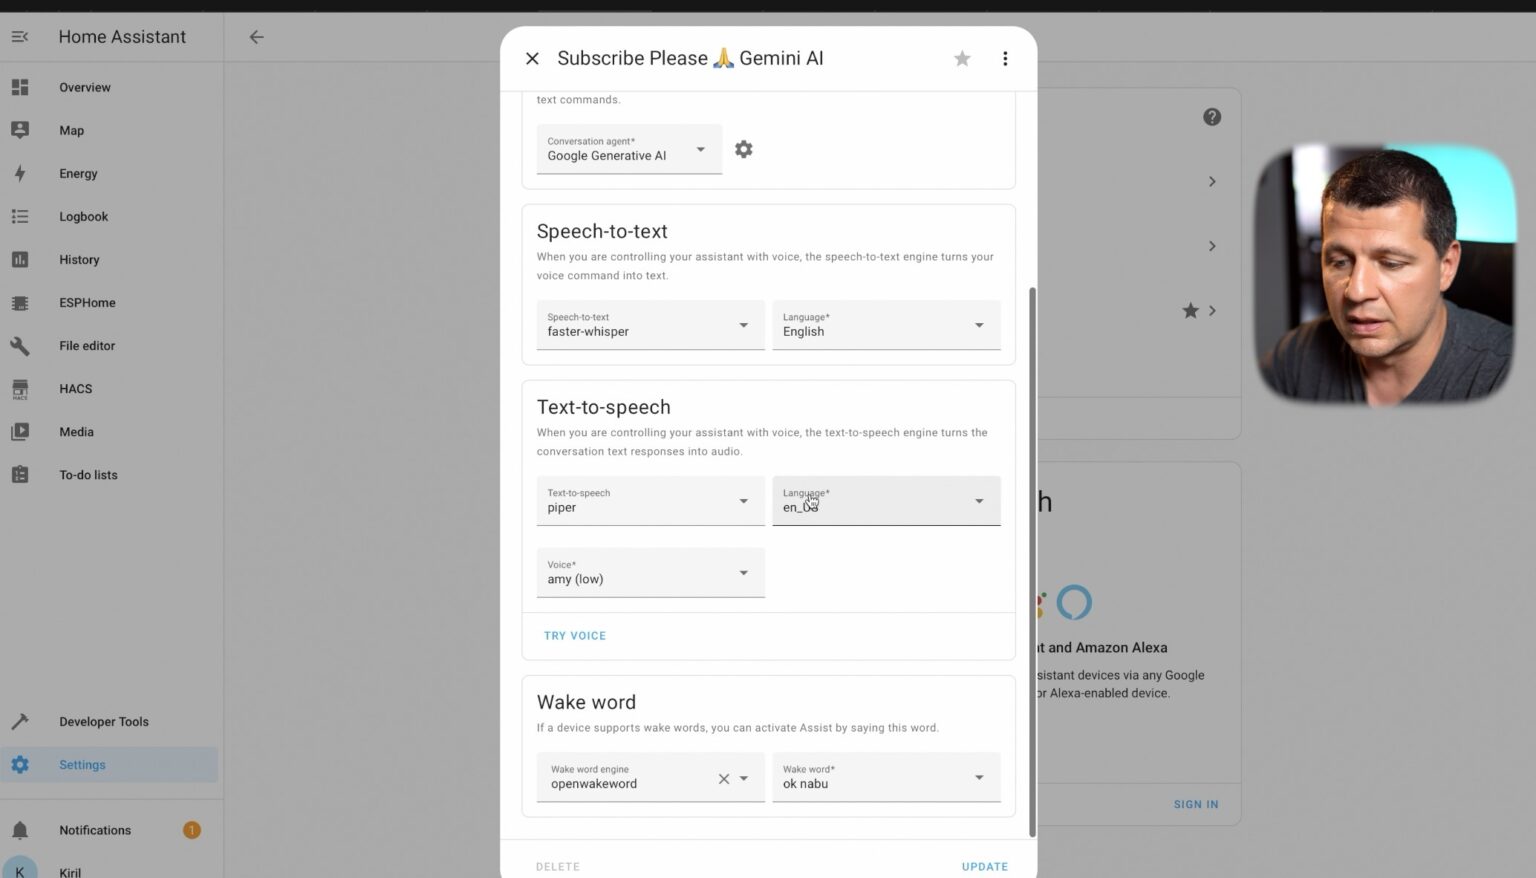Open the Logbook panel
The width and height of the screenshot is (1536, 878).
[x=83, y=216]
